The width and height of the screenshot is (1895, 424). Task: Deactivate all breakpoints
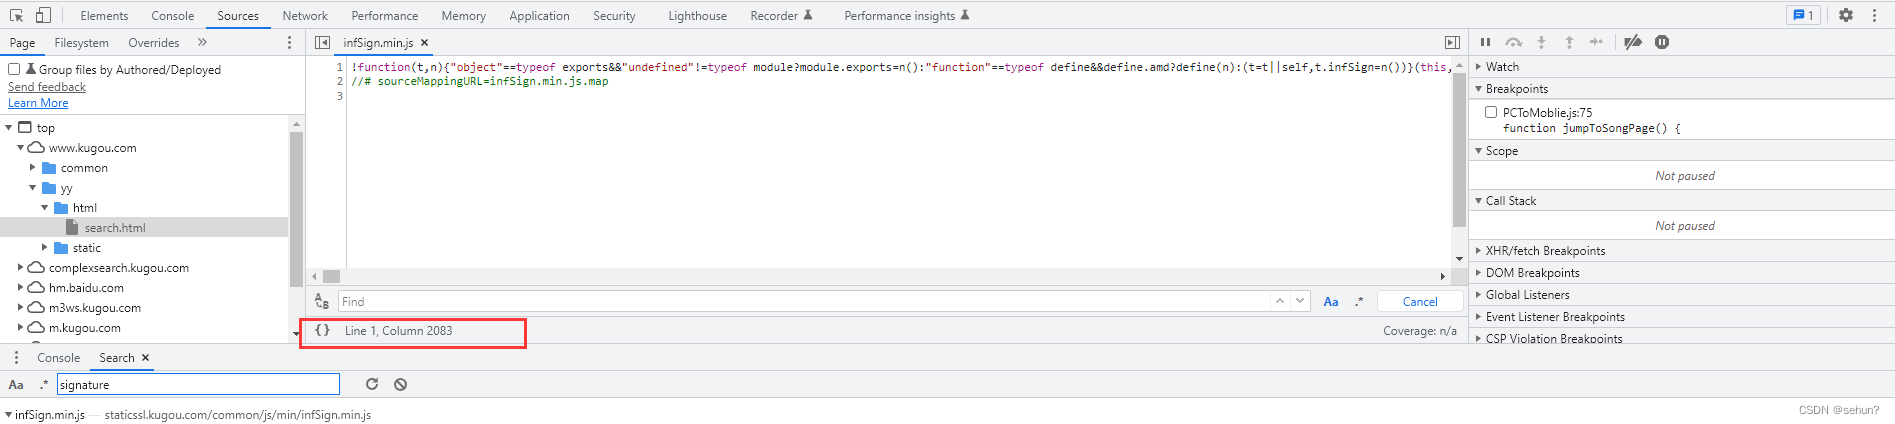point(1633,42)
